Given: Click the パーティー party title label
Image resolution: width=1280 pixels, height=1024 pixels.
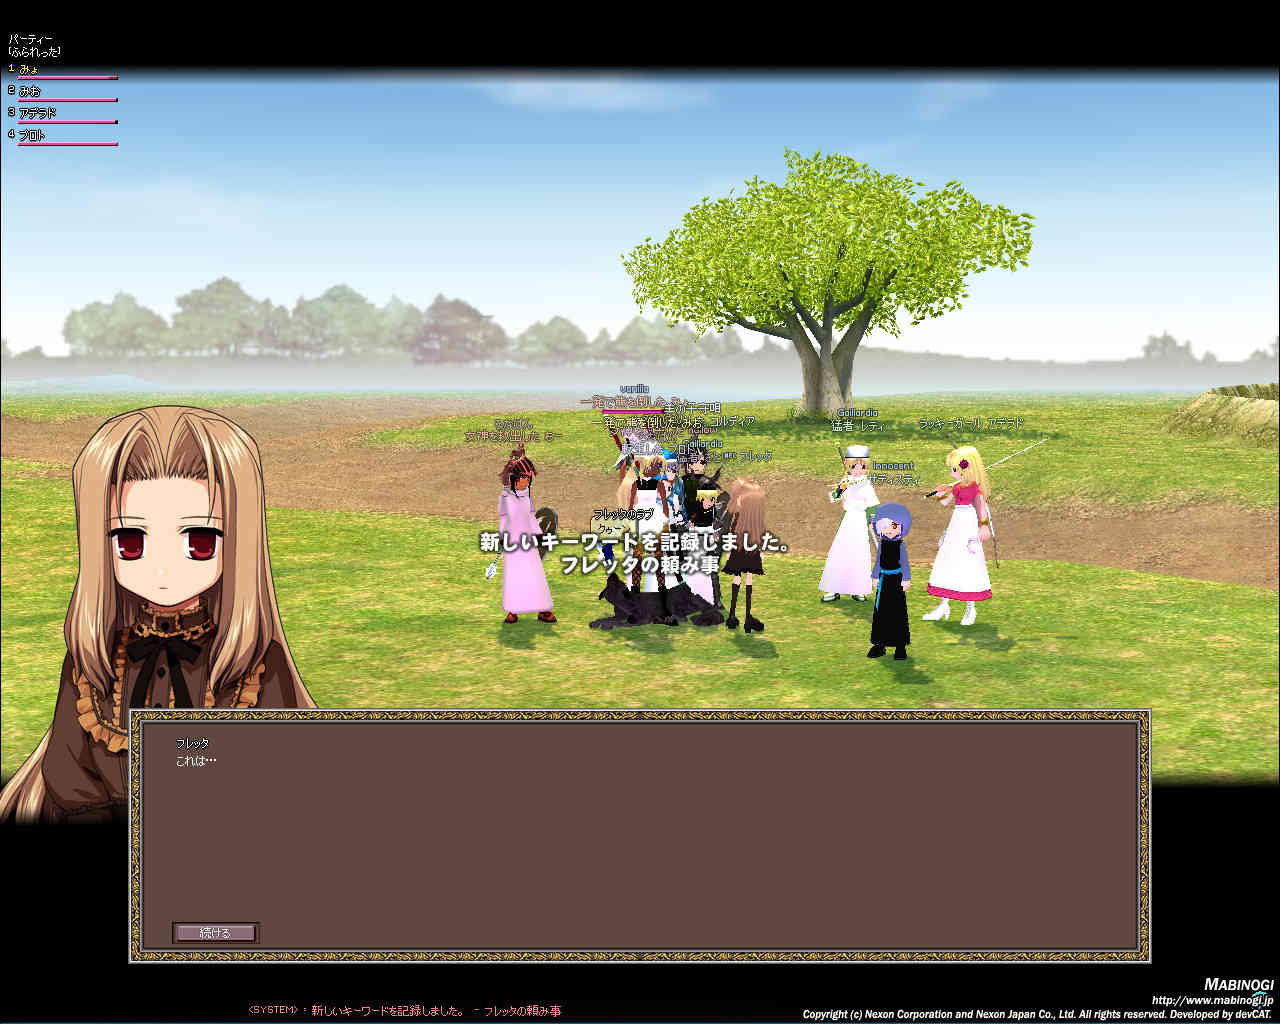Looking at the screenshot, I should (30, 39).
